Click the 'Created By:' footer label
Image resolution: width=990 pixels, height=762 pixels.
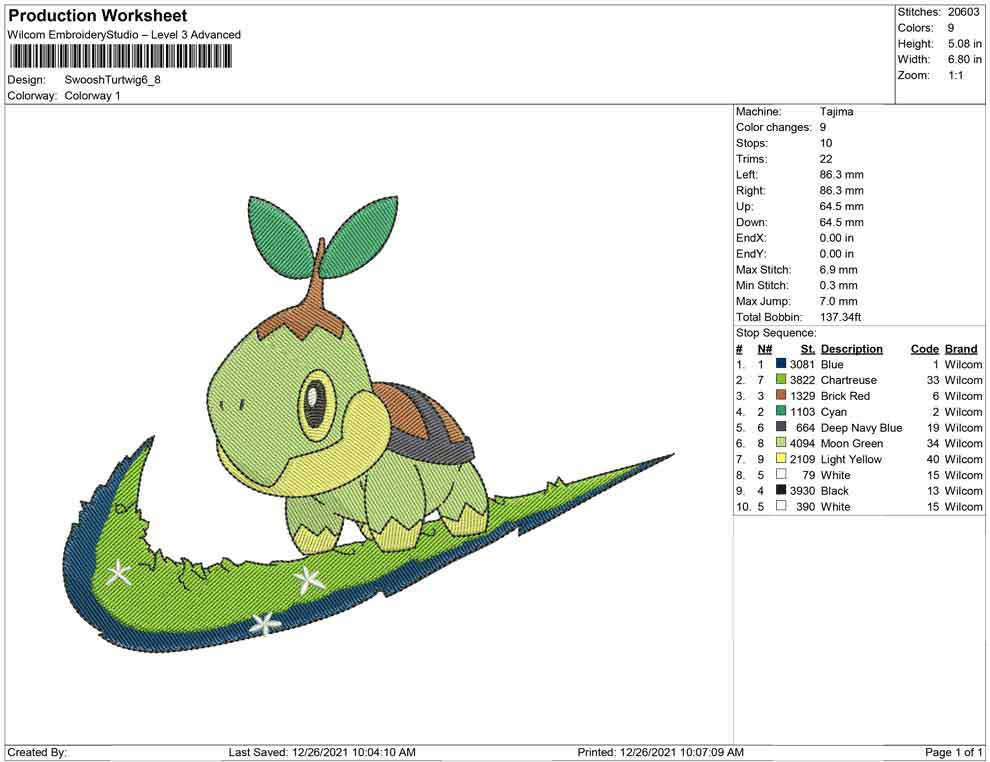click(37, 752)
